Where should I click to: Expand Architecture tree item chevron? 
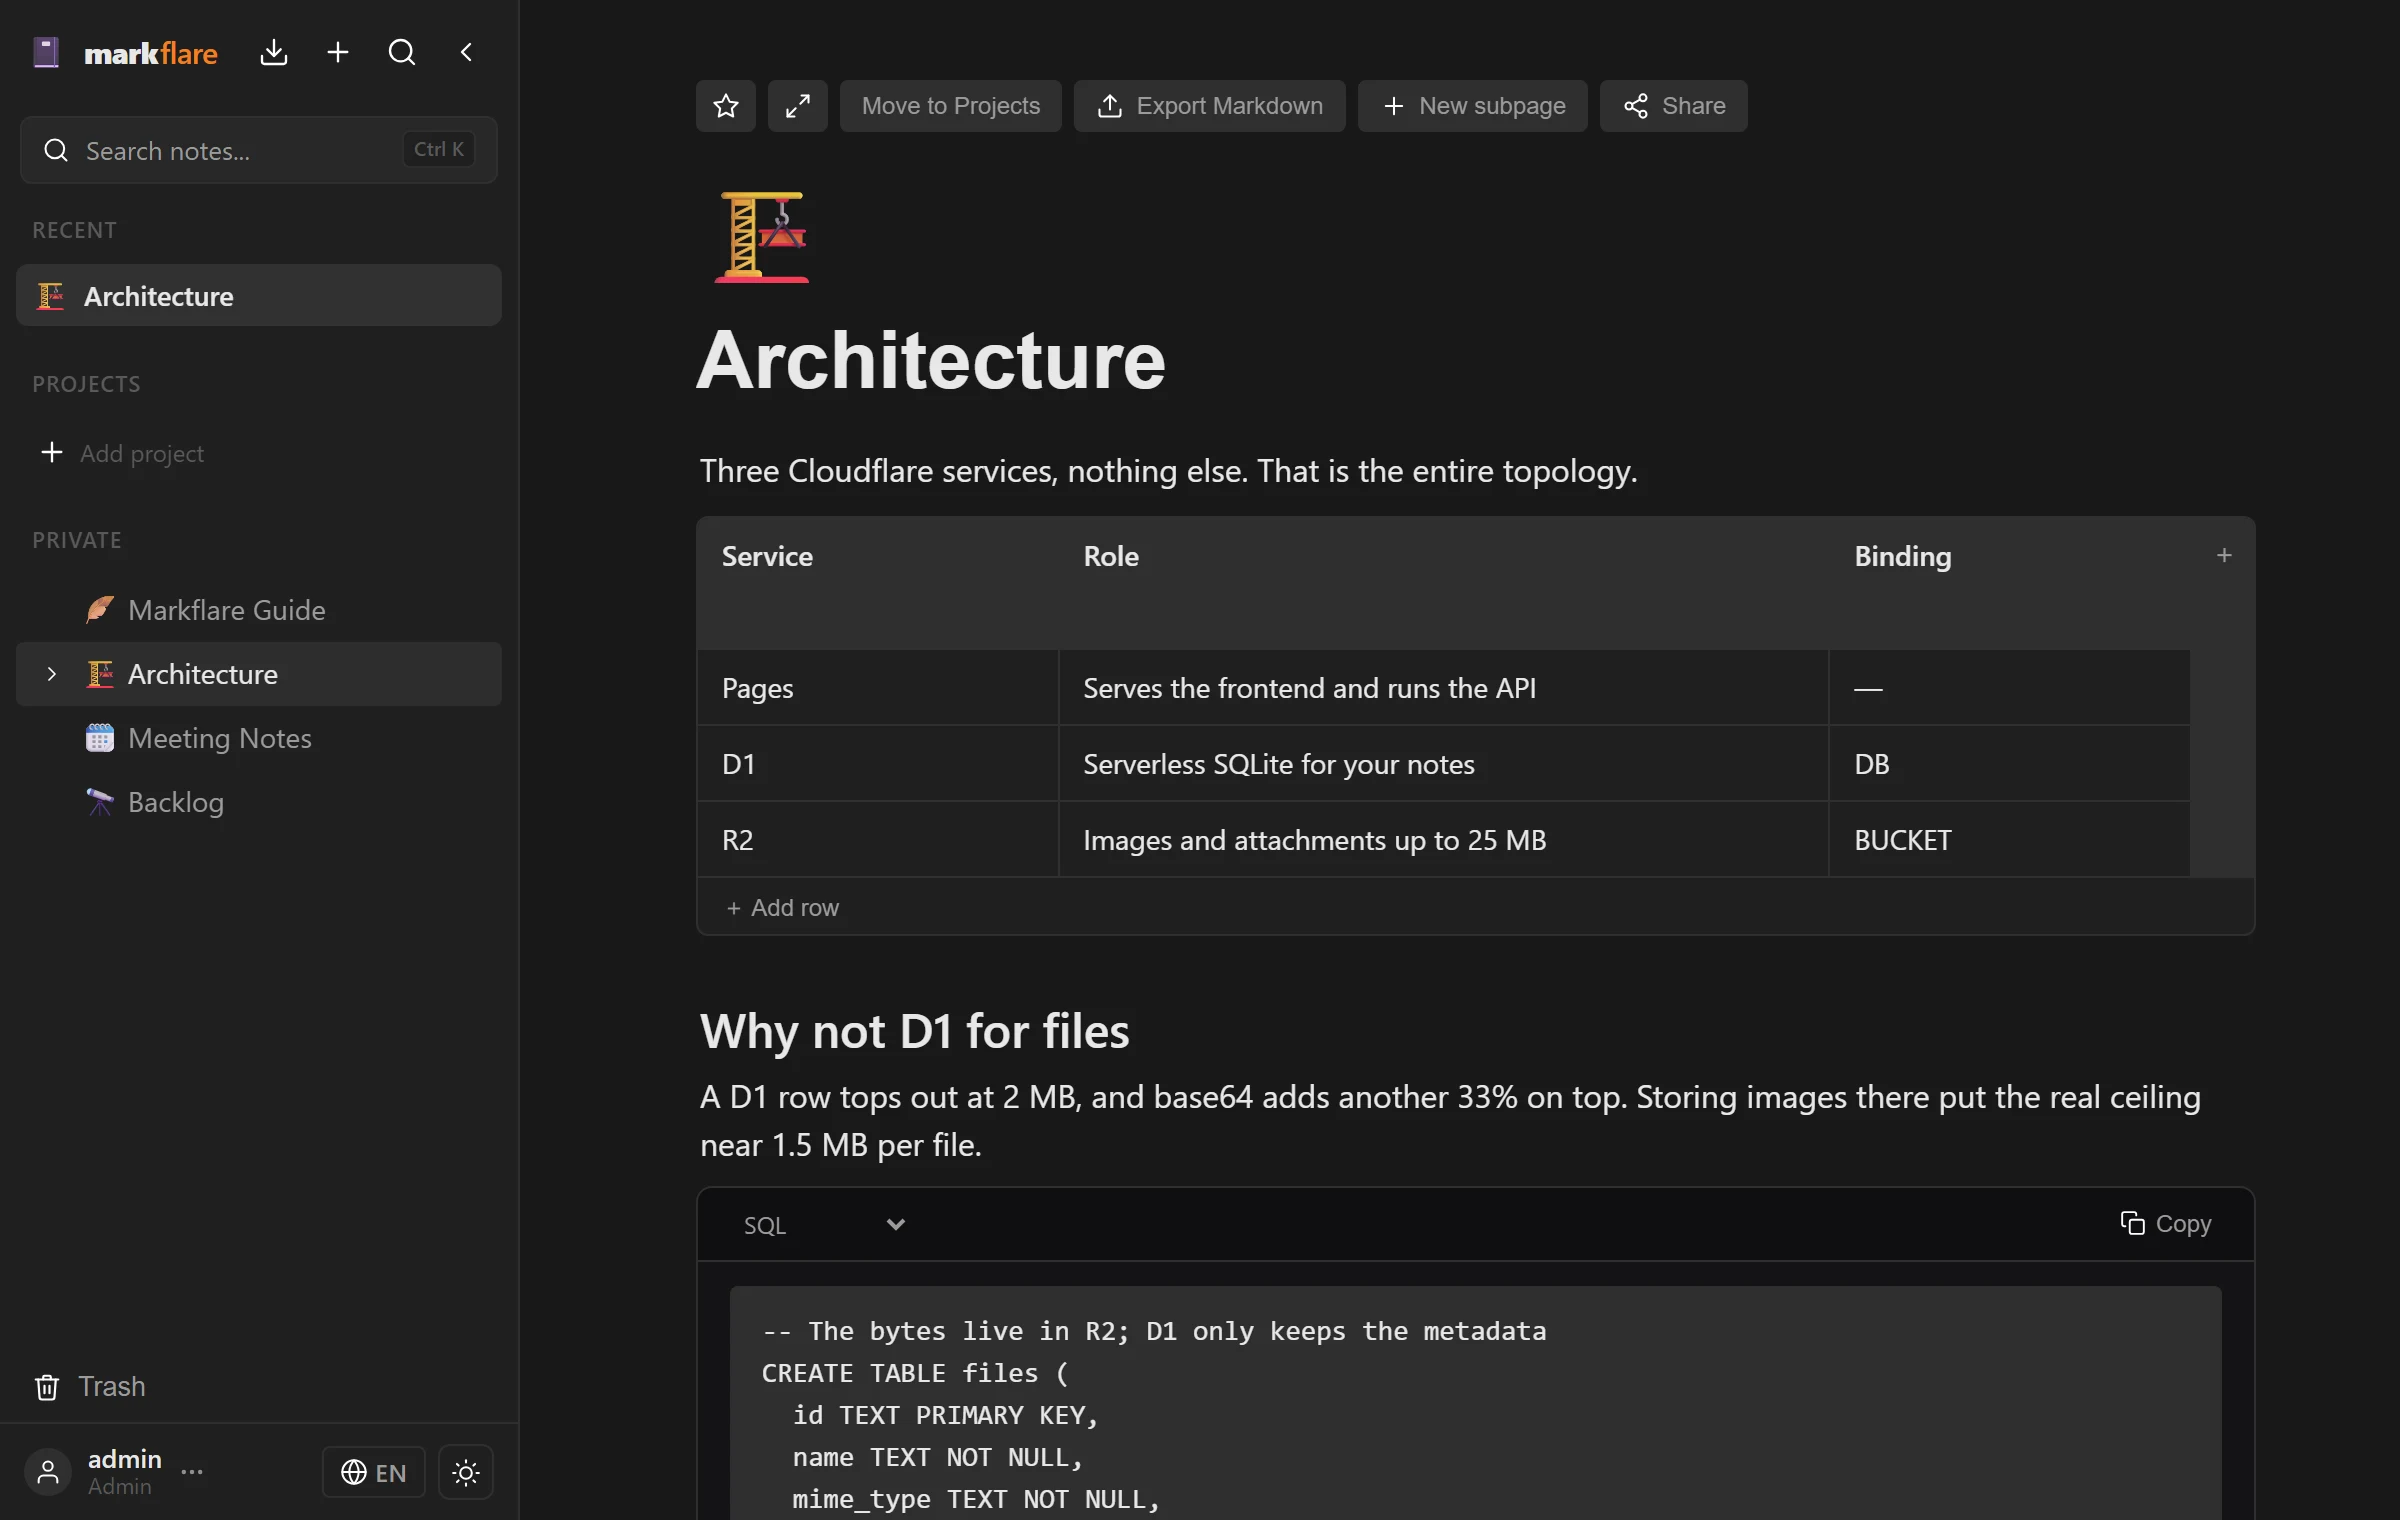click(x=52, y=674)
